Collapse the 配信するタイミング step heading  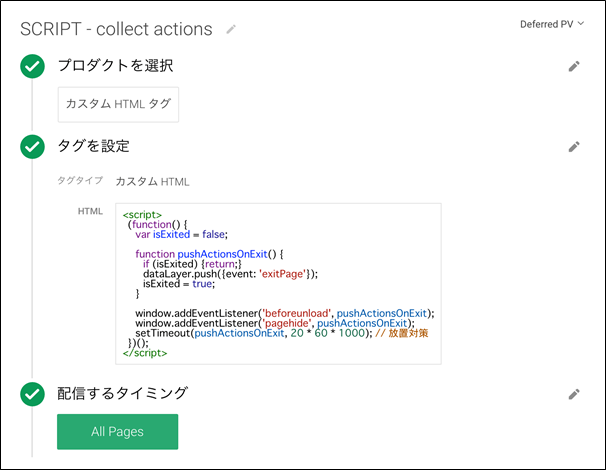[x=125, y=394]
